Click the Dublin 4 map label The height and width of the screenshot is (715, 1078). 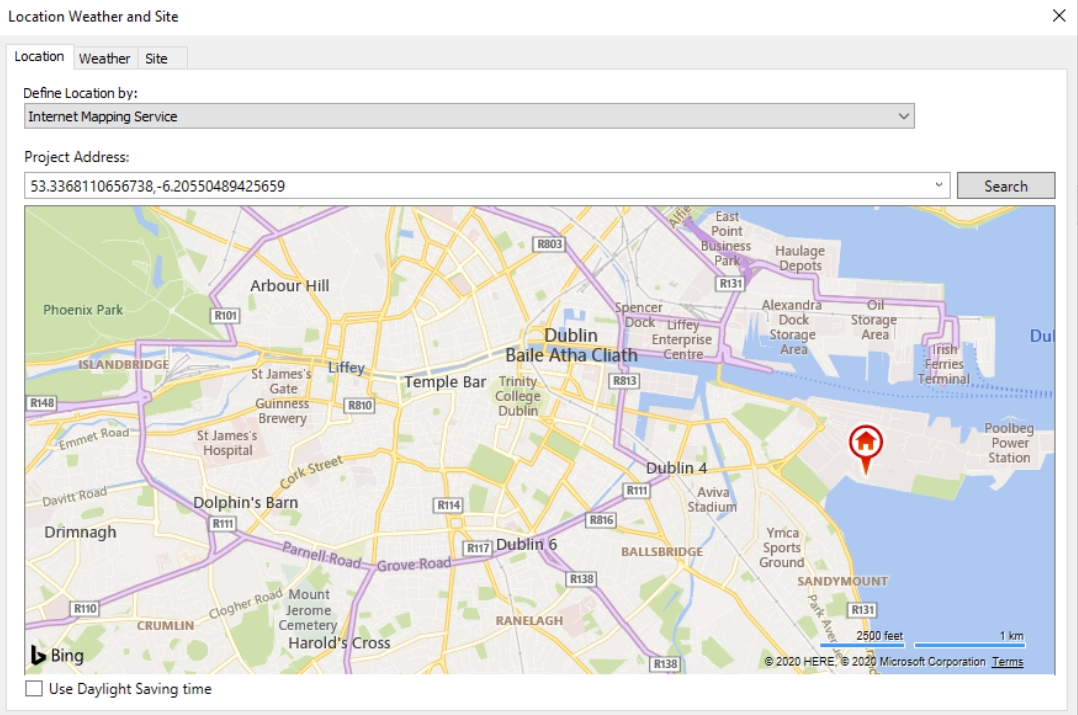[676, 468]
